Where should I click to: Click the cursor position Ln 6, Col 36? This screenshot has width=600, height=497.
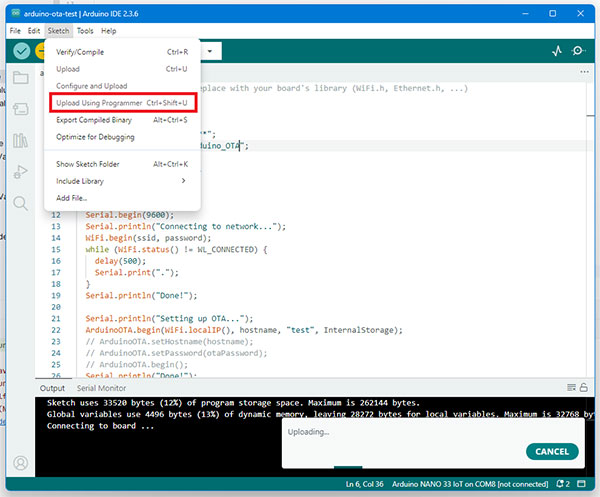click(x=364, y=484)
